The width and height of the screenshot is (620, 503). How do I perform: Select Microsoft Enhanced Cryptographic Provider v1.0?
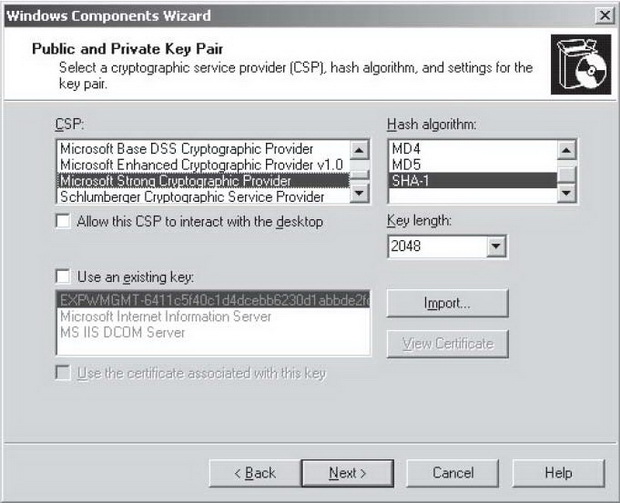tap(203, 165)
